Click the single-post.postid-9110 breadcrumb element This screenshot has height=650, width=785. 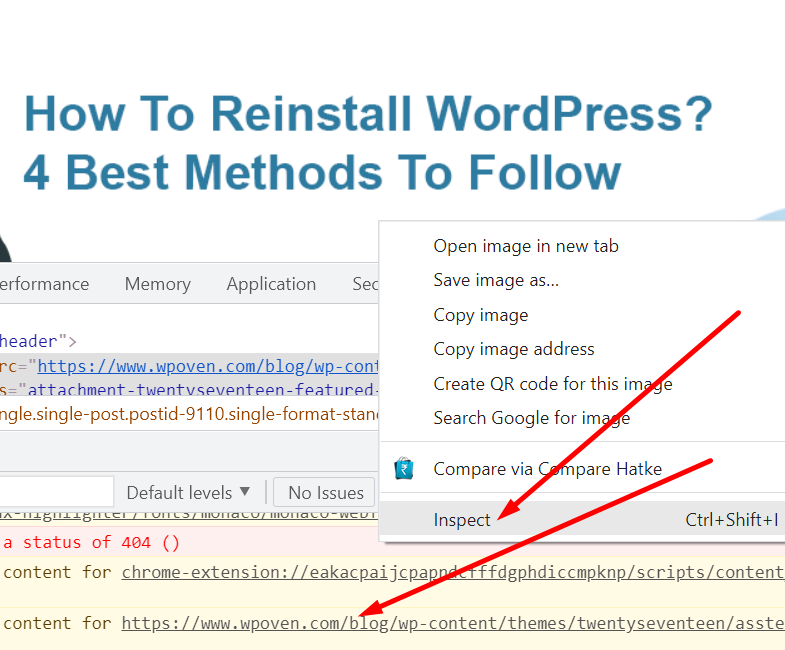coord(189,414)
